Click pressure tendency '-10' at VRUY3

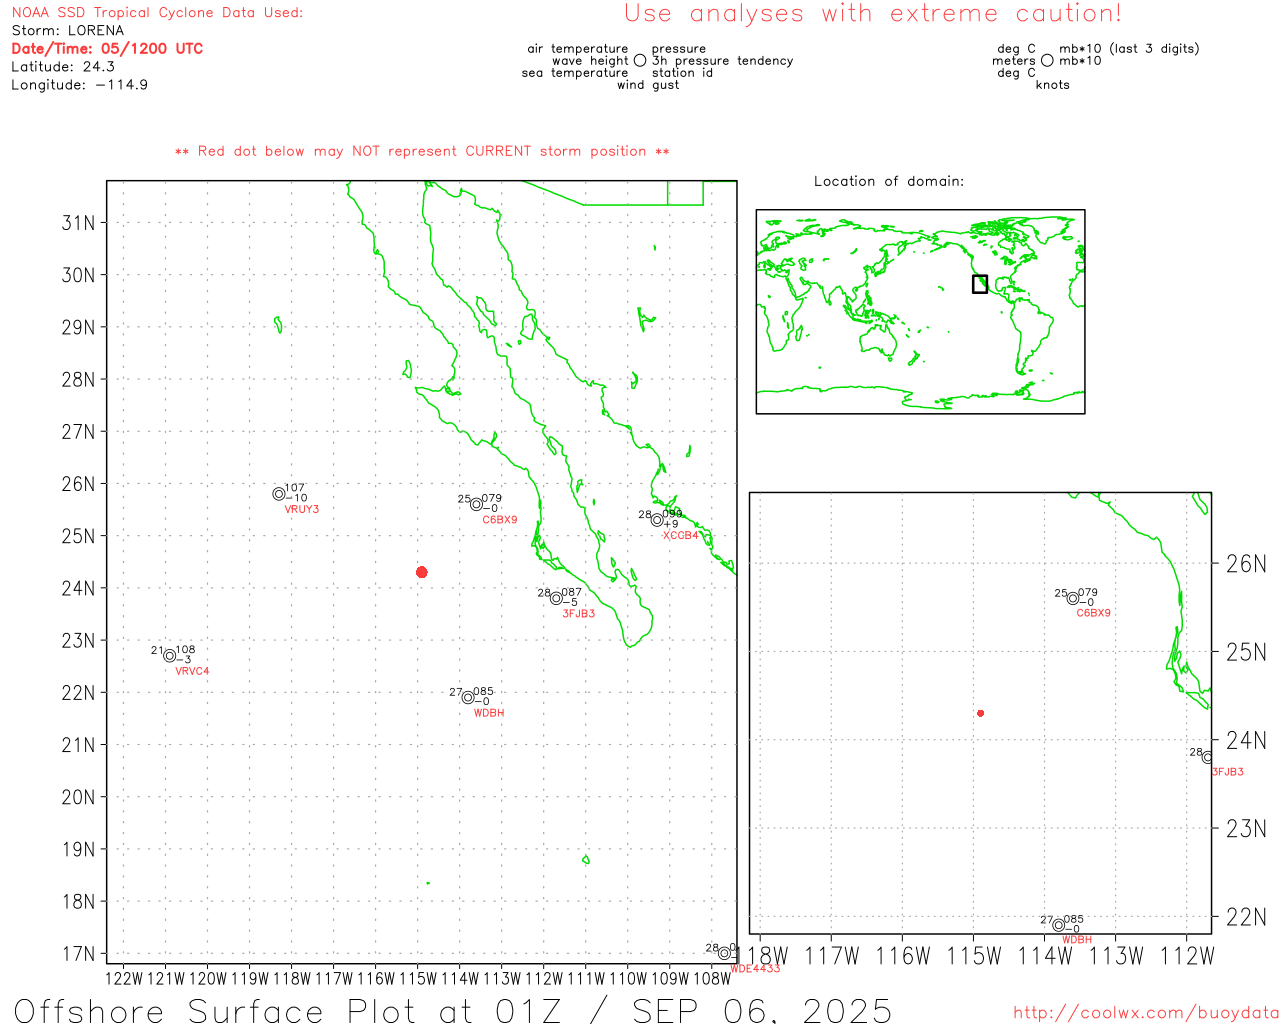pos(297,497)
